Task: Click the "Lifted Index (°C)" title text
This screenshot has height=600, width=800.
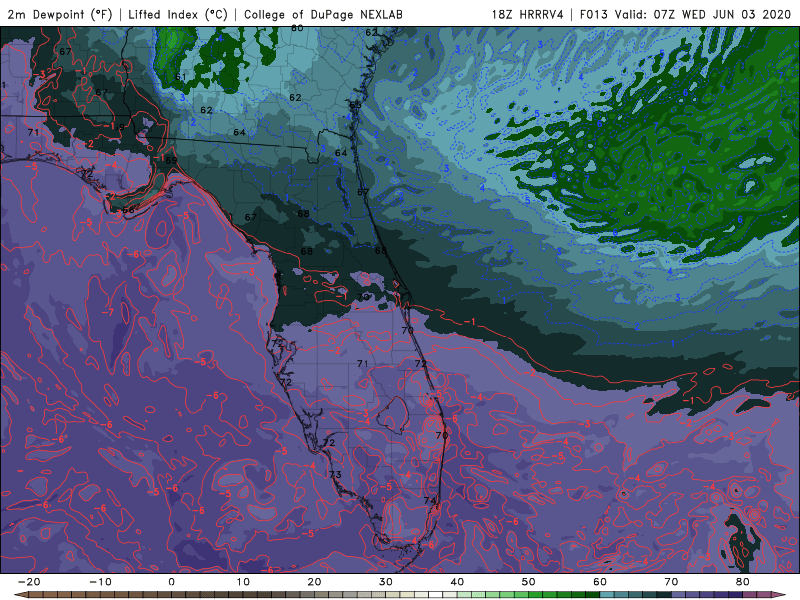Action: click(x=178, y=14)
